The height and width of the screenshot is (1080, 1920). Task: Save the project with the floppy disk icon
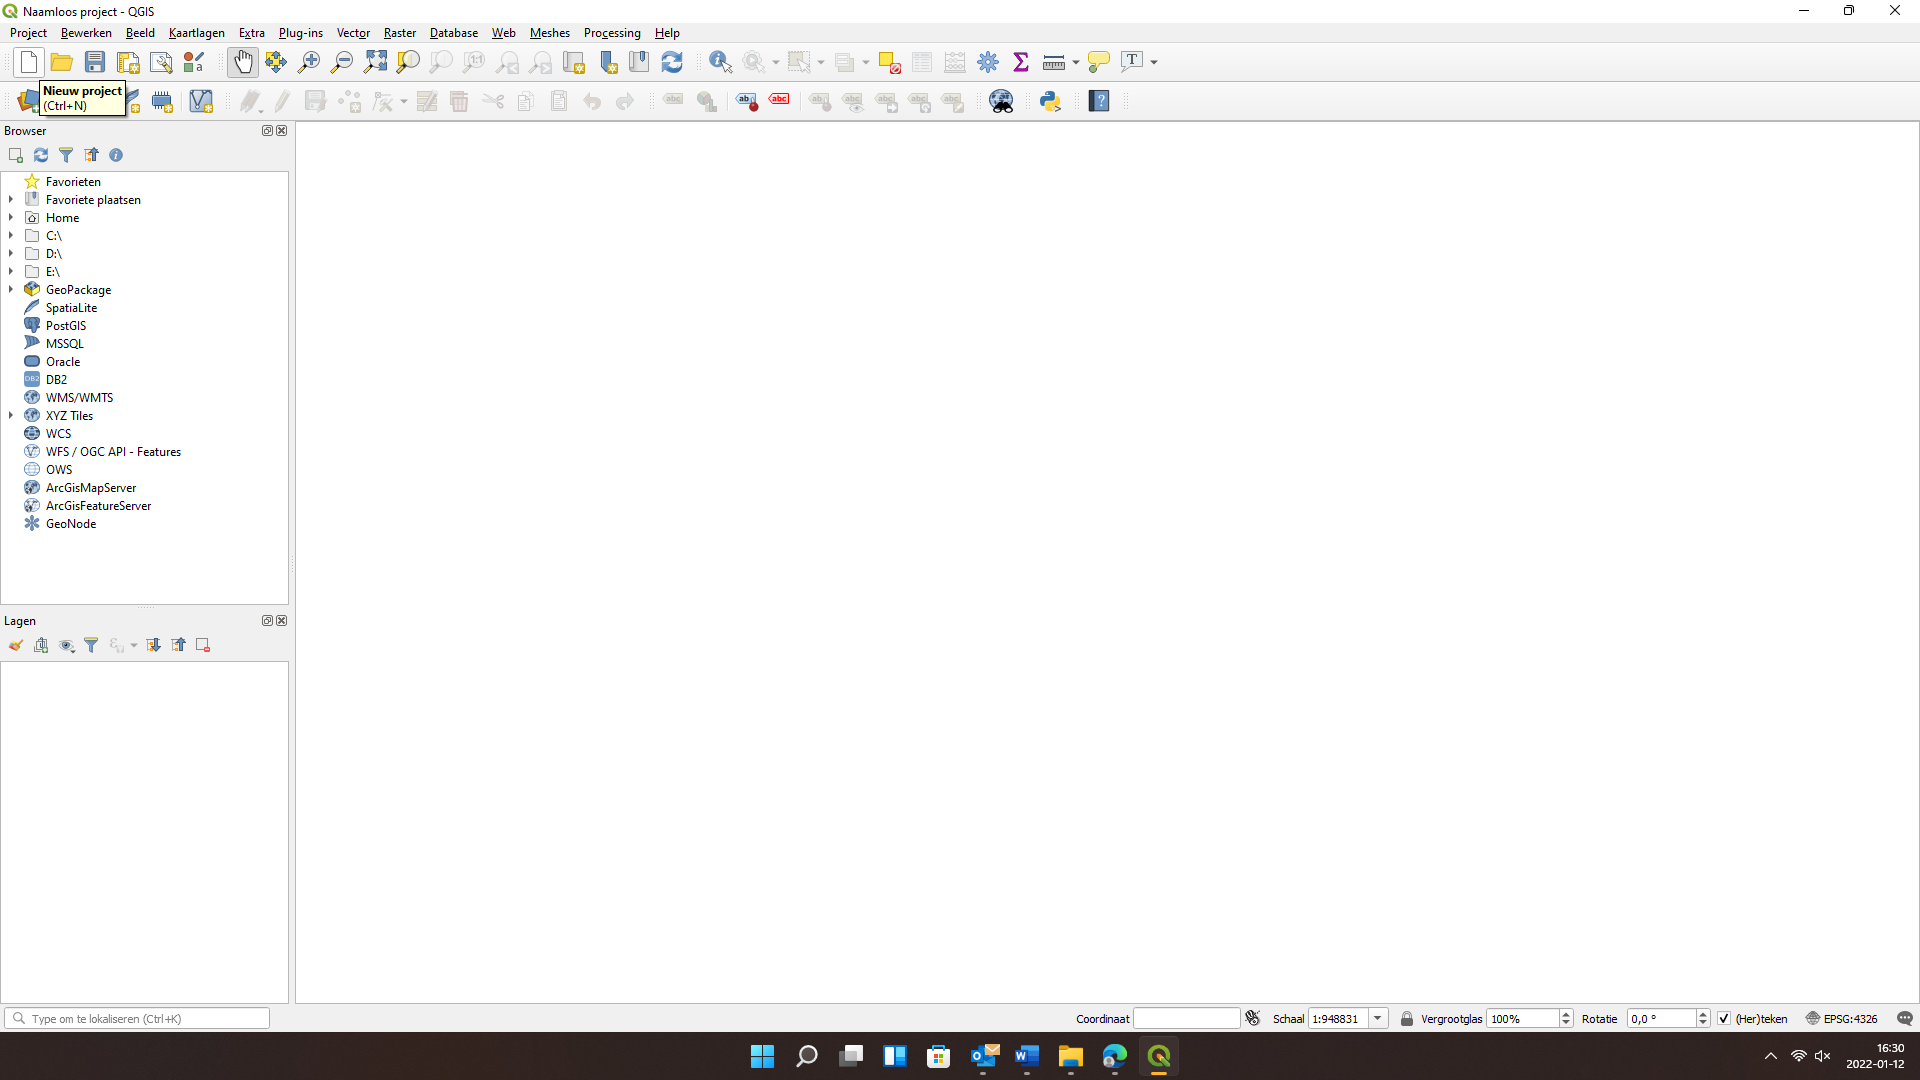click(x=95, y=62)
